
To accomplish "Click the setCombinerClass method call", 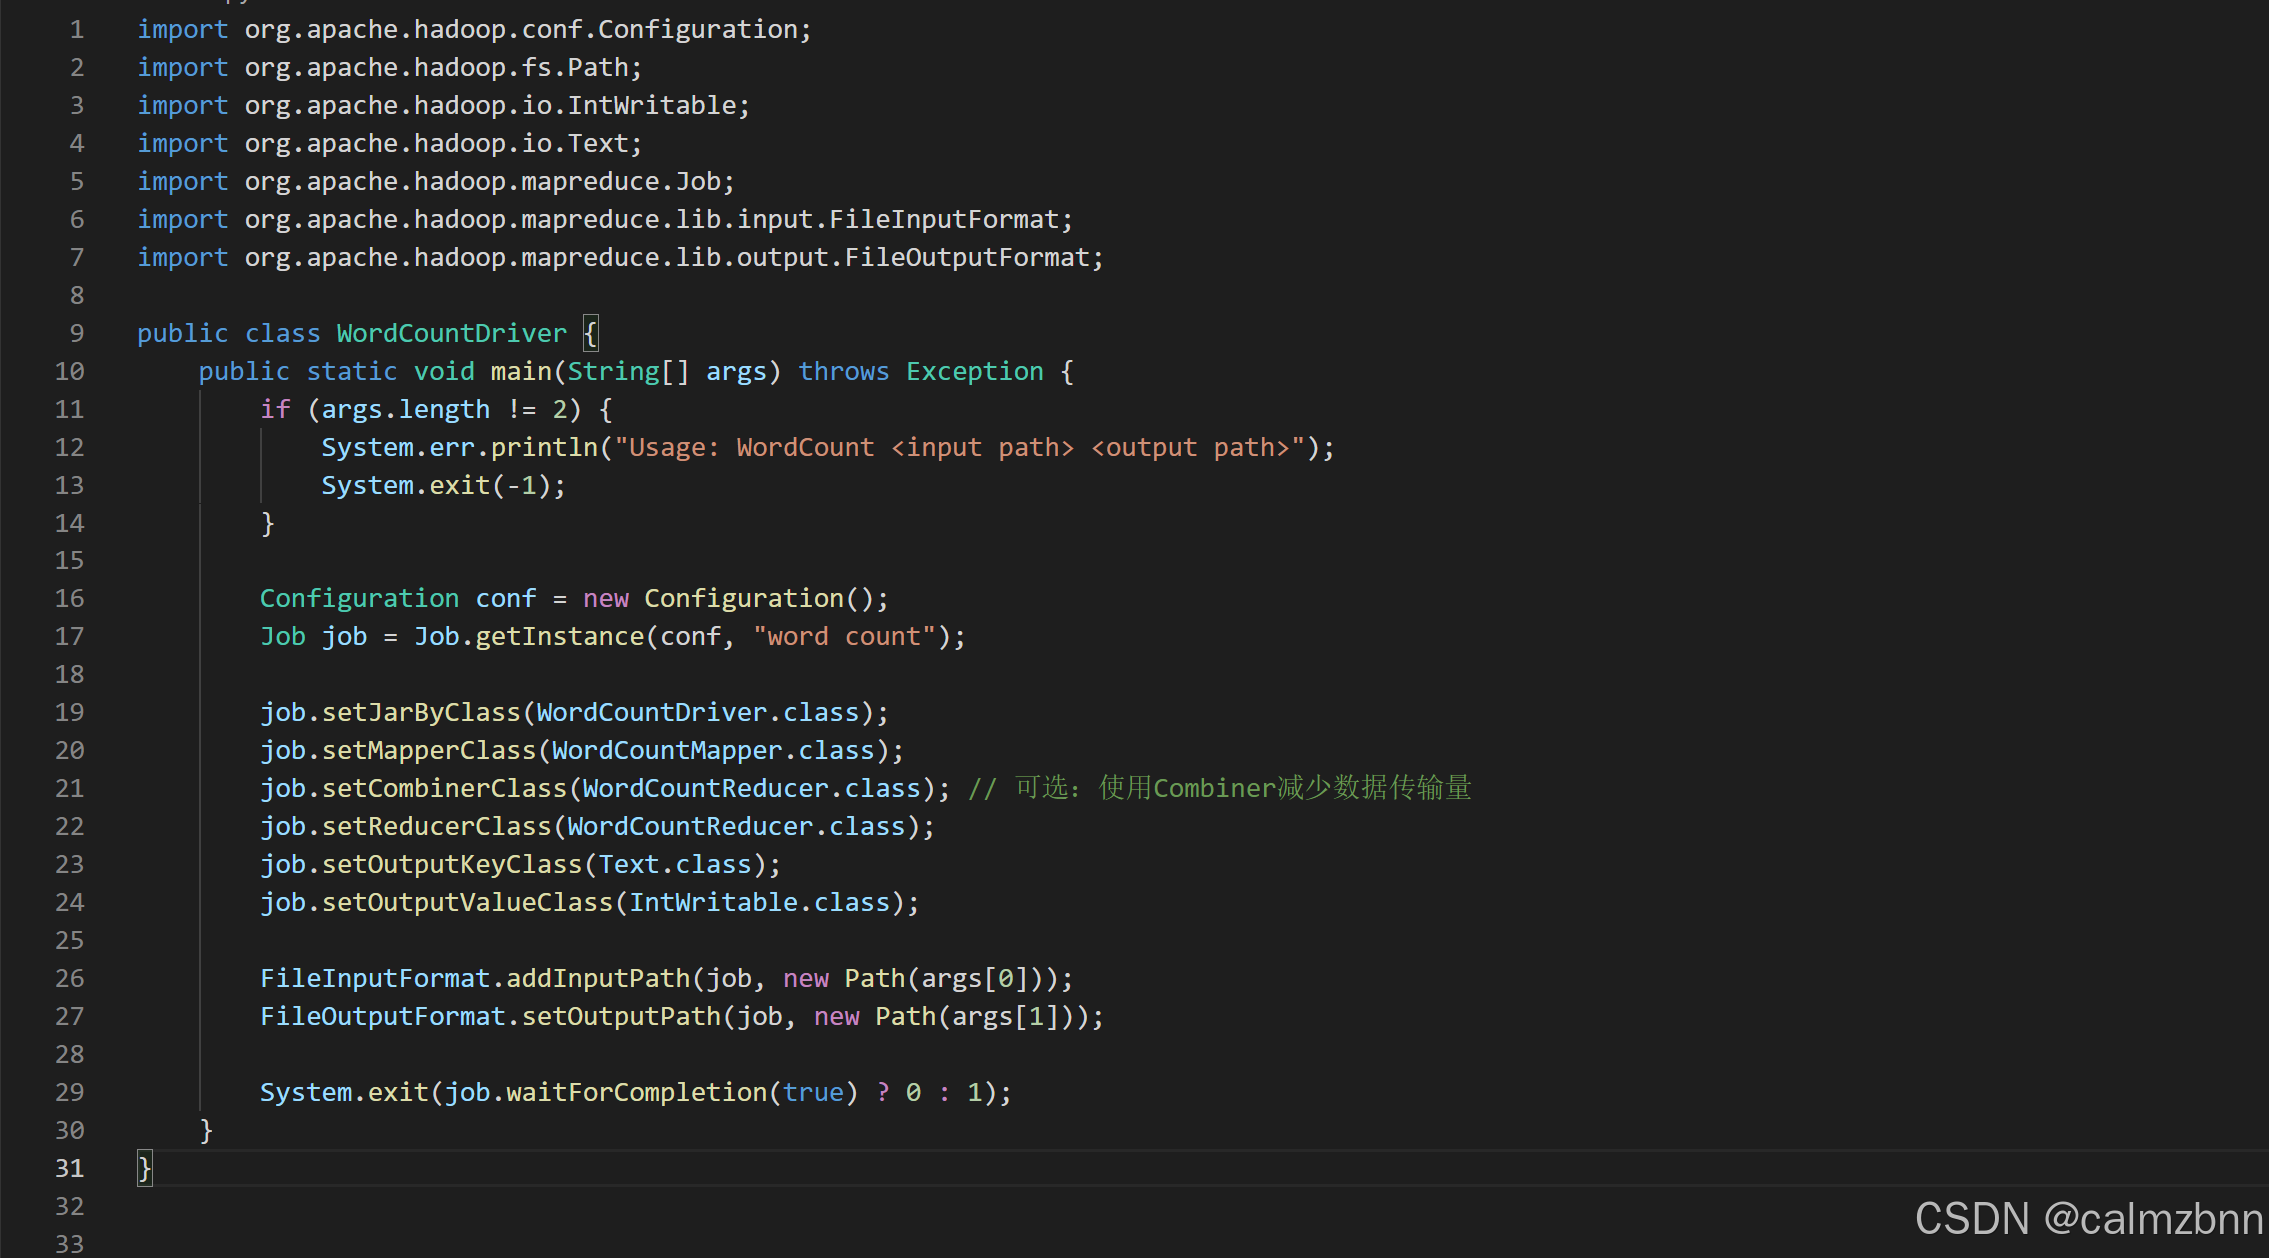I will [443, 788].
